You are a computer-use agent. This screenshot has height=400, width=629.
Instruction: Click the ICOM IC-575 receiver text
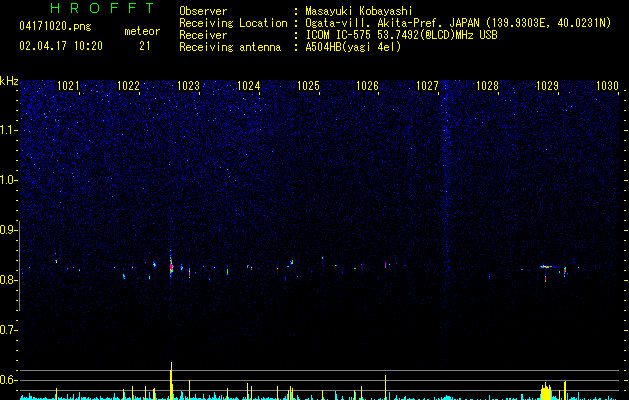click(x=401, y=35)
